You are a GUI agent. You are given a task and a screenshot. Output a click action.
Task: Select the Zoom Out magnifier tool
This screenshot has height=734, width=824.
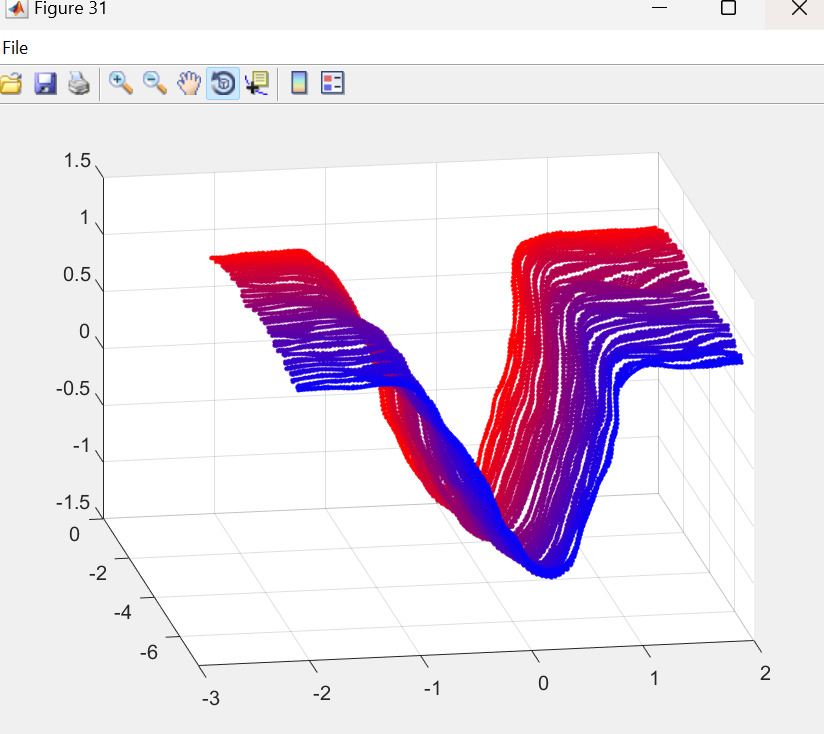tap(154, 84)
